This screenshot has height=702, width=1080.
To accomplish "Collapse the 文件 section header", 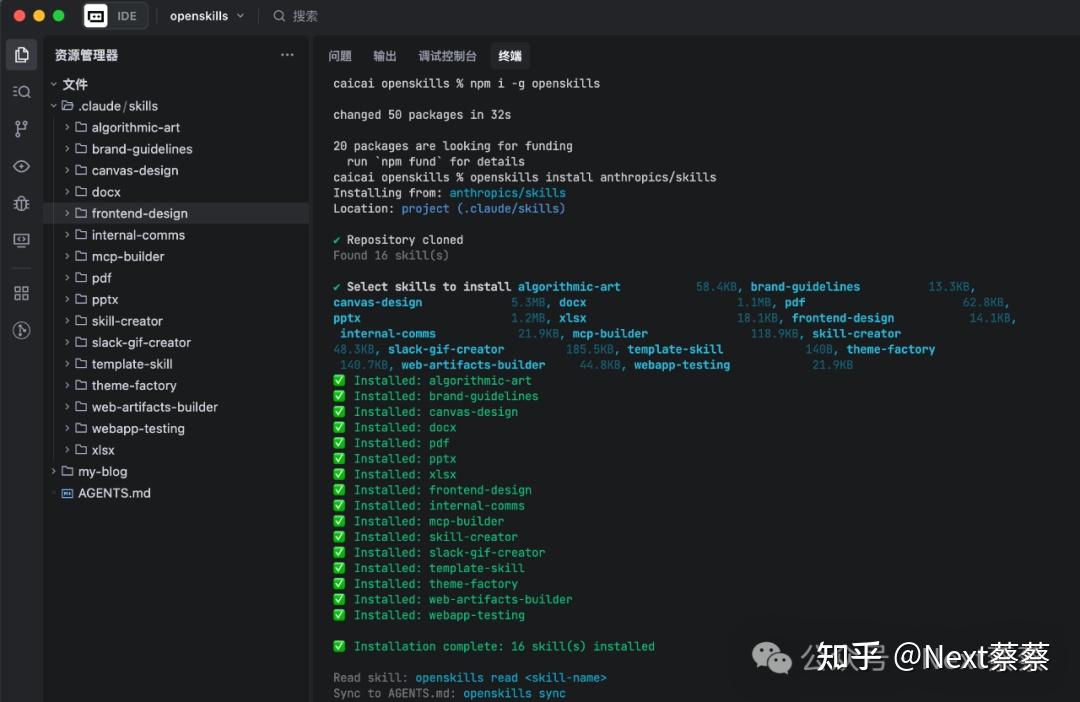I will pos(75,84).
